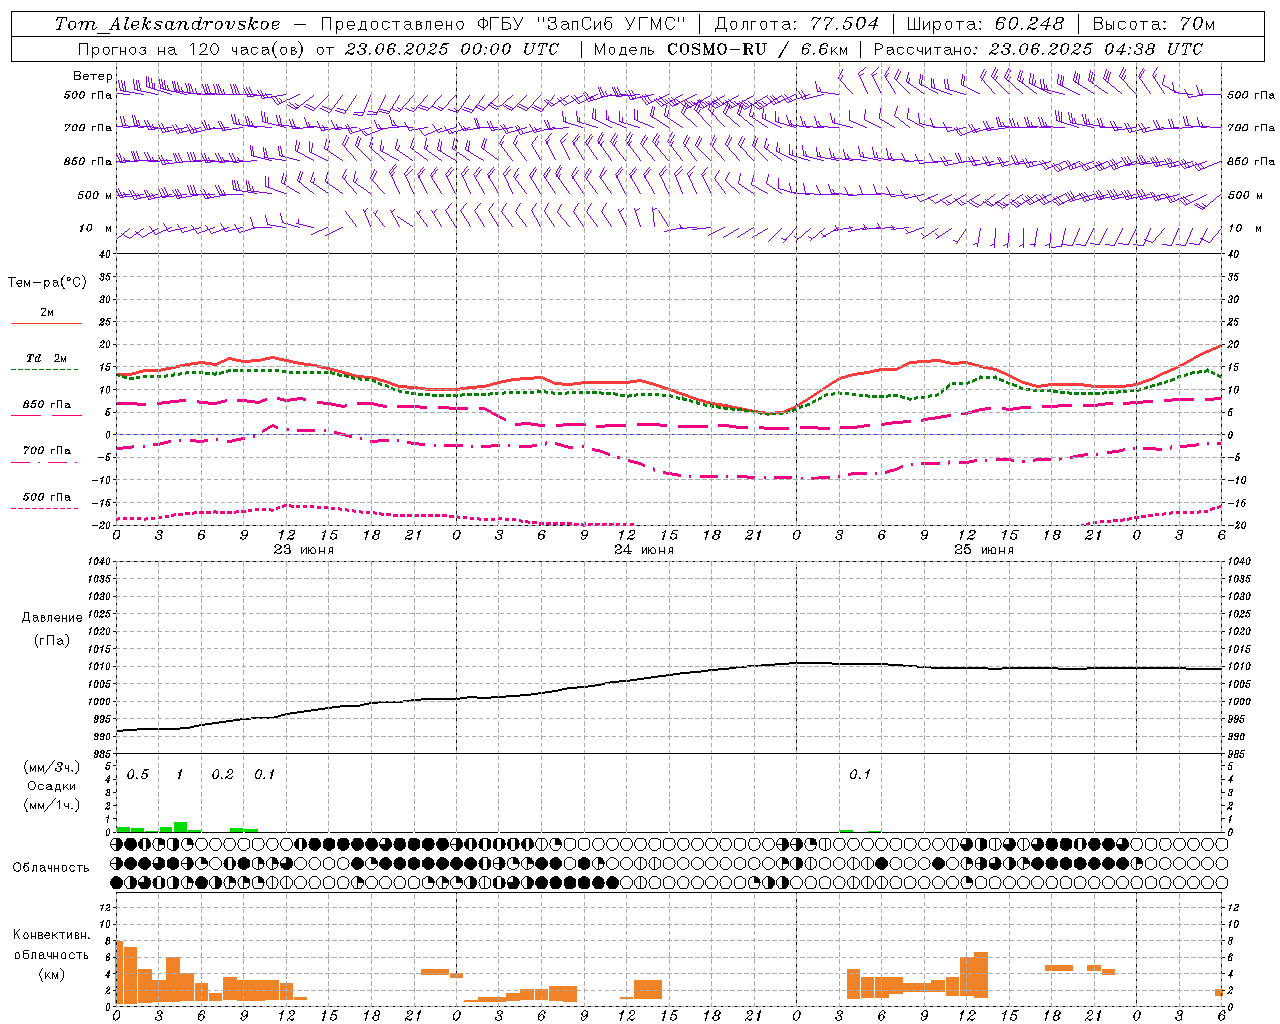The height and width of the screenshot is (1024, 1280).
Task: Click the precipitation value 0.5 label
Action: pyautogui.click(x=137, y=775)
